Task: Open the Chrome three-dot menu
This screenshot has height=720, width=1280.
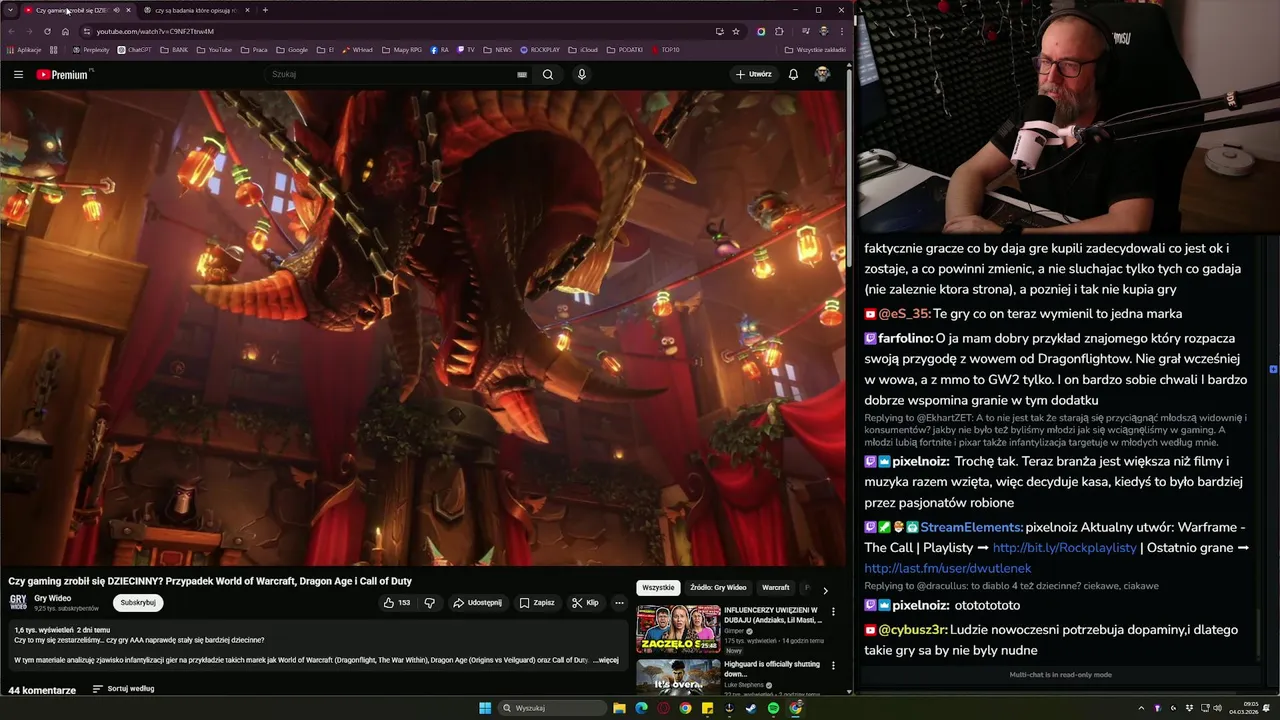Action: (x=841, y=31)
